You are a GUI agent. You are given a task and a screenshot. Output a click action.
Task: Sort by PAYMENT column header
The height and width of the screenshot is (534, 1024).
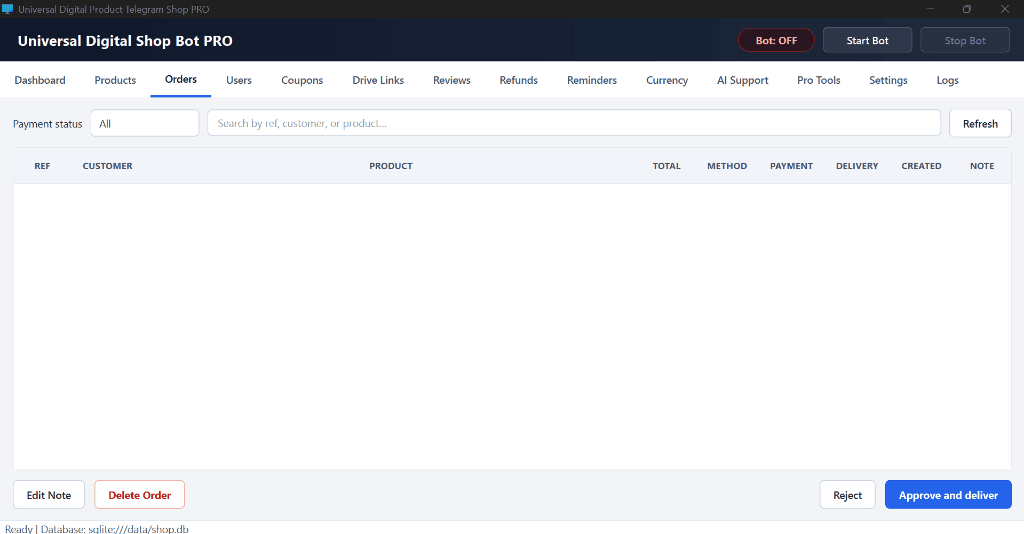pyautogui.click(x=792, y=166)
